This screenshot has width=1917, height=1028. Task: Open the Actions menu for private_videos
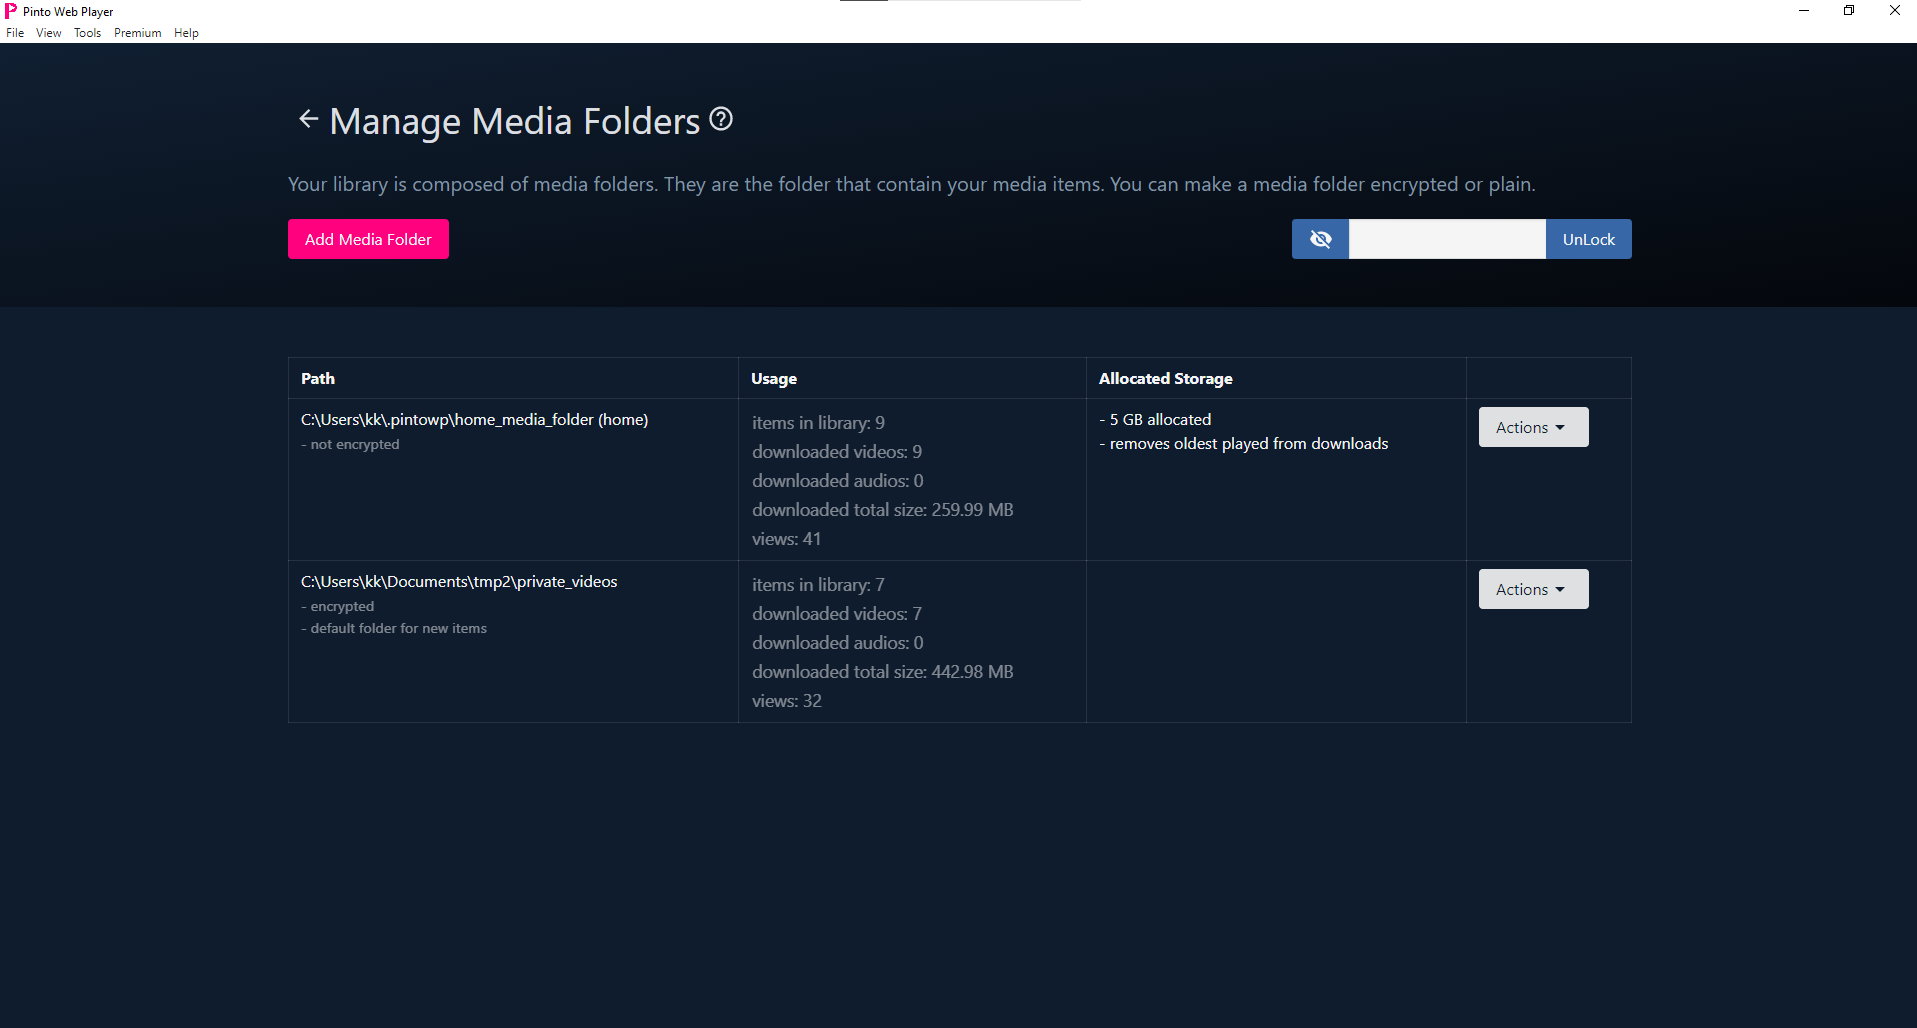click(x=1532, y=589)
